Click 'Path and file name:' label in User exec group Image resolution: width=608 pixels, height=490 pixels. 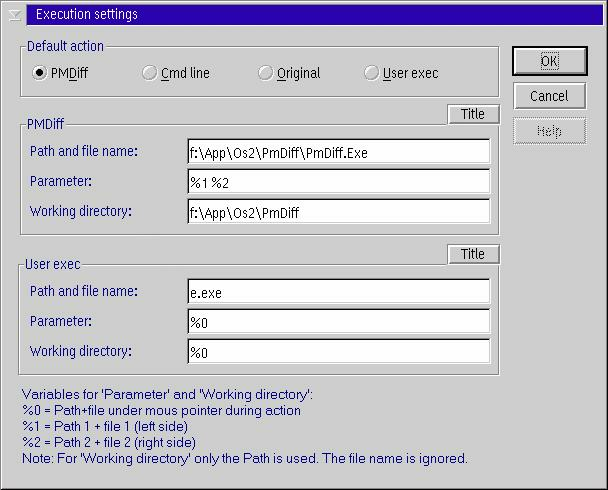84,291
